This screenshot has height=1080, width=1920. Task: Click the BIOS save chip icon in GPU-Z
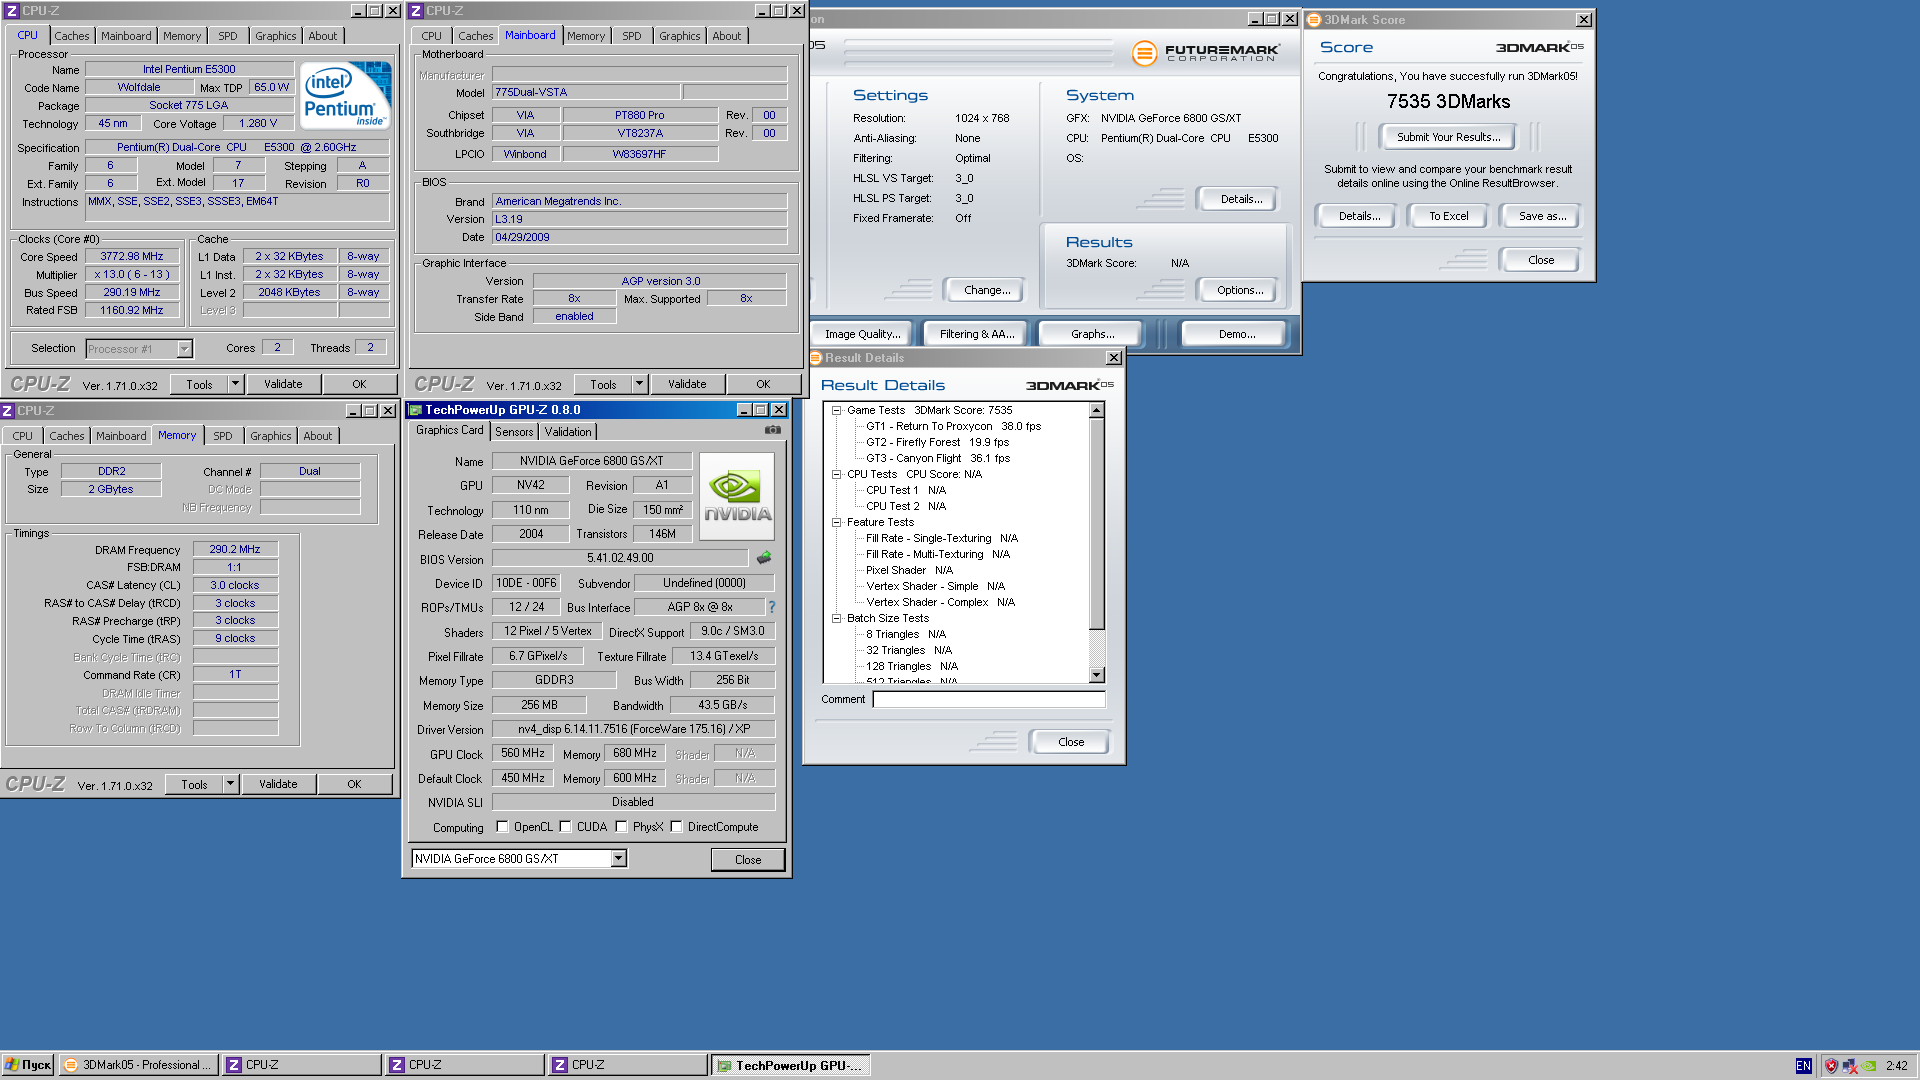tap(764, 558)
